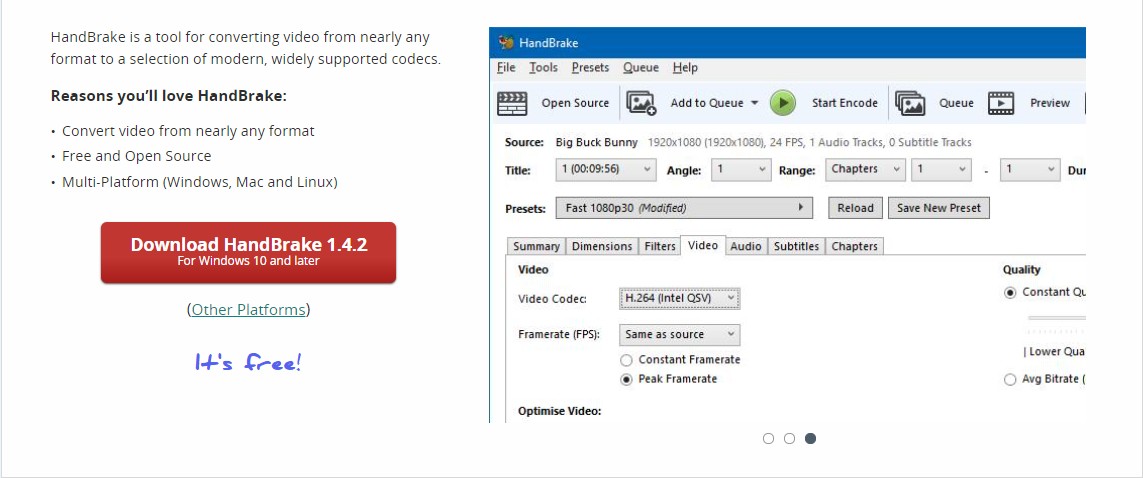Switch to the Chapters tab
Image resolution: width=1143 pixels, height=478 pixels.
point(854,246)
